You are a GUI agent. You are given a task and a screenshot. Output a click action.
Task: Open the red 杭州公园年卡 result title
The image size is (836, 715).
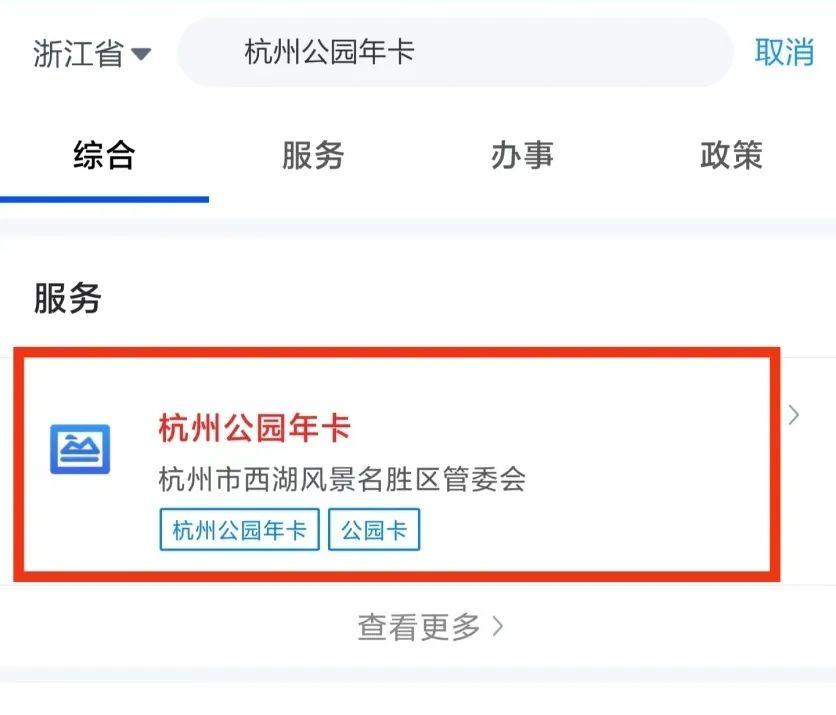click(255, 428)
